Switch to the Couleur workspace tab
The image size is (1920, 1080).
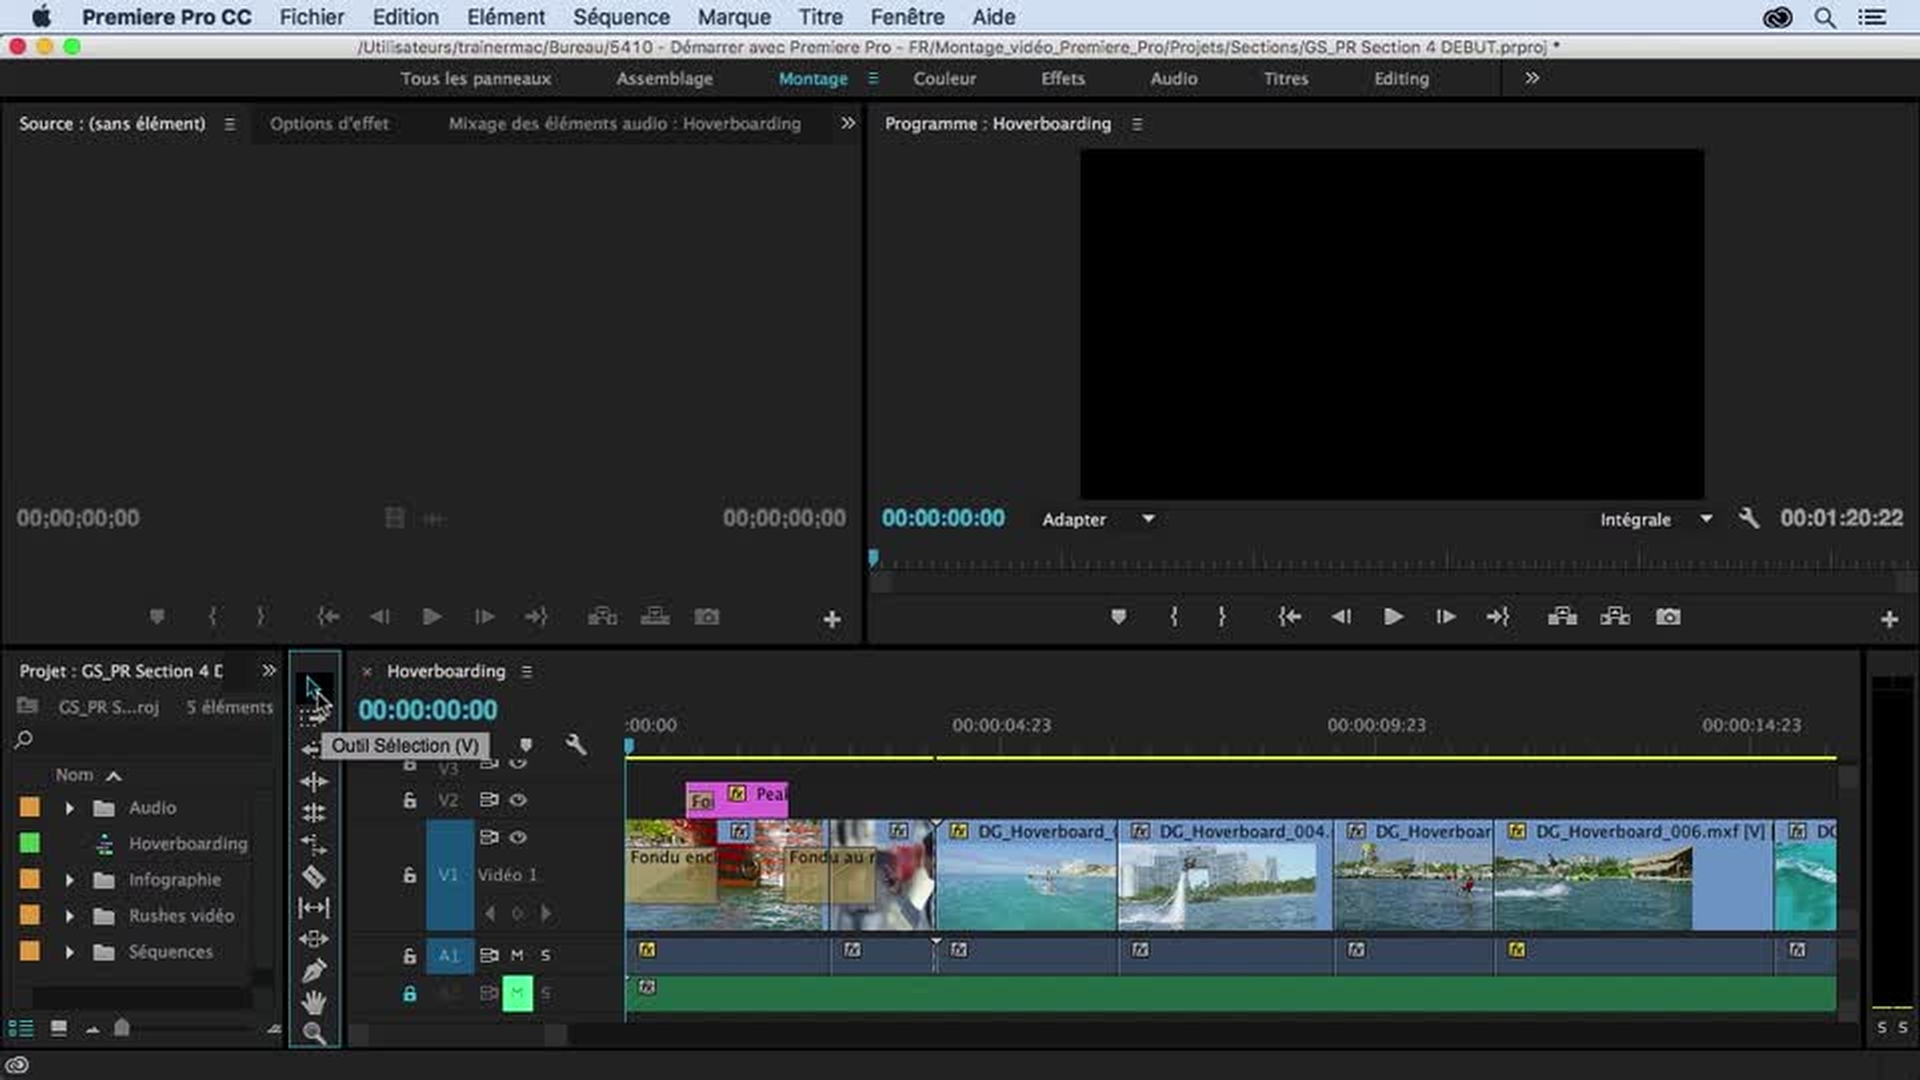pyautogui.click(x=943, y=78)
